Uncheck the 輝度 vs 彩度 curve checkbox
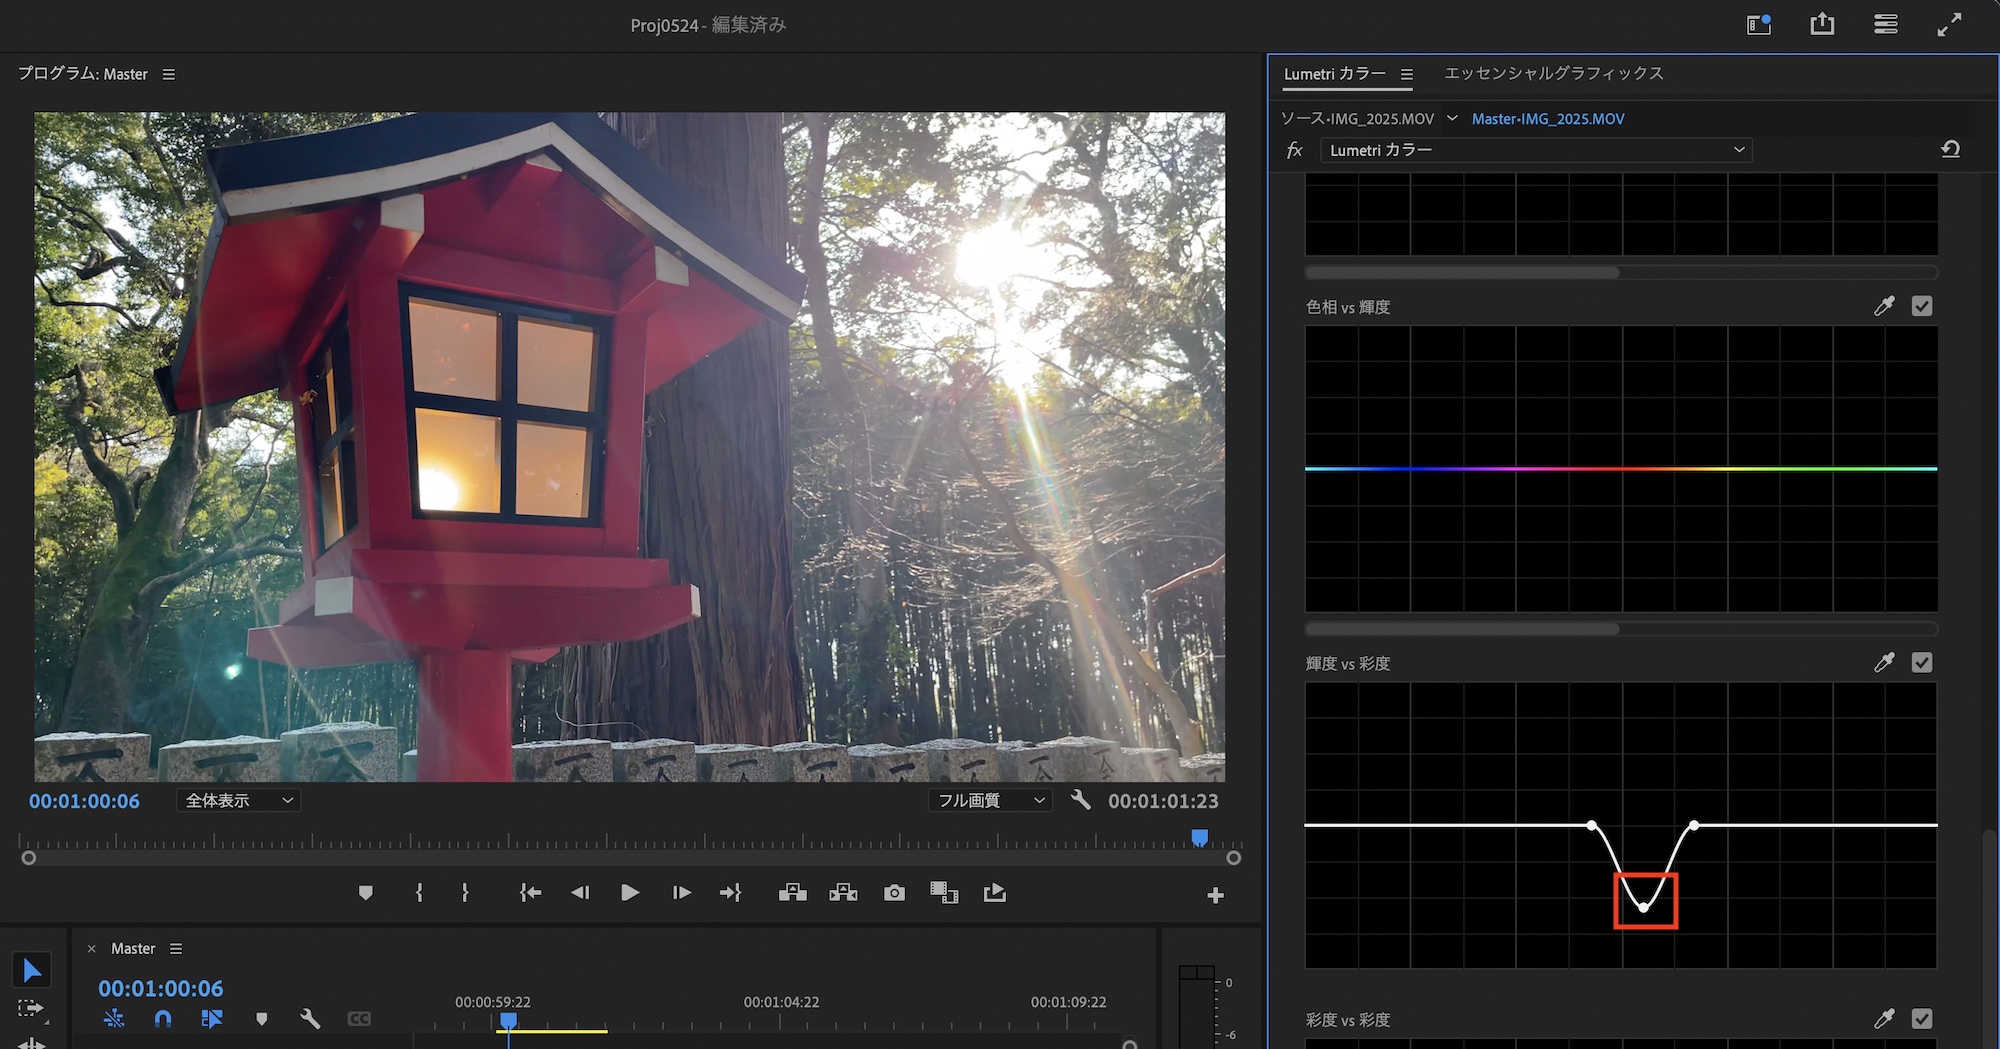This screenshot has height=1049, width=2000. 1922,663
